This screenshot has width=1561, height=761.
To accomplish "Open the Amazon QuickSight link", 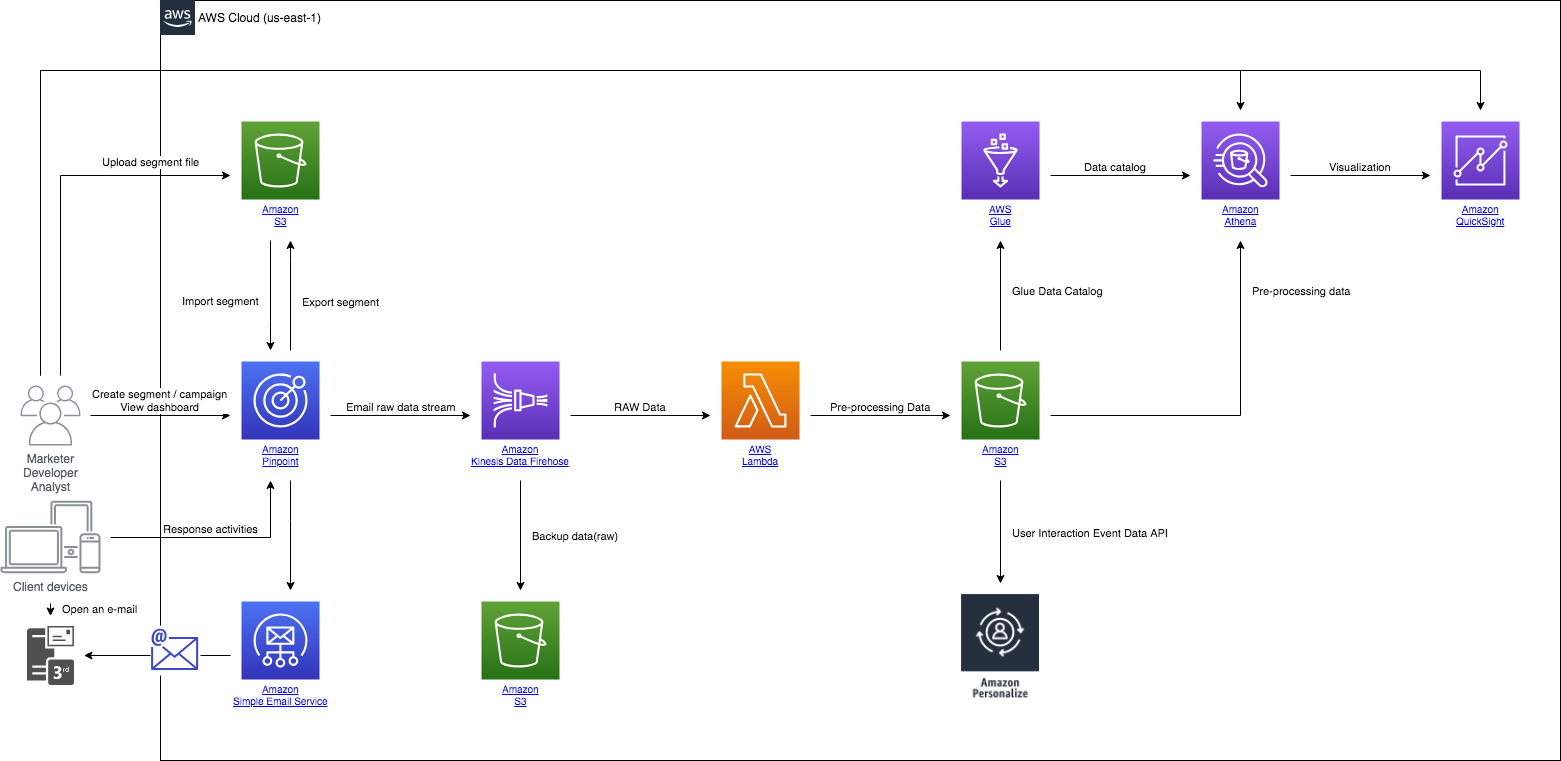I will click(x=1480, y=216).
